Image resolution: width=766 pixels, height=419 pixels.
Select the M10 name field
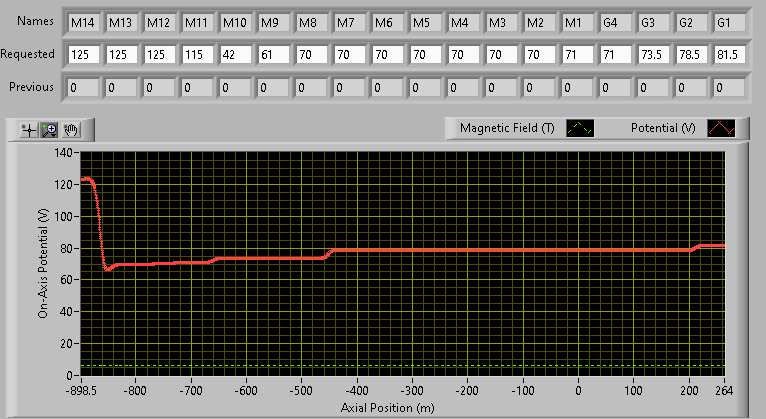click(x=236, y=22)
